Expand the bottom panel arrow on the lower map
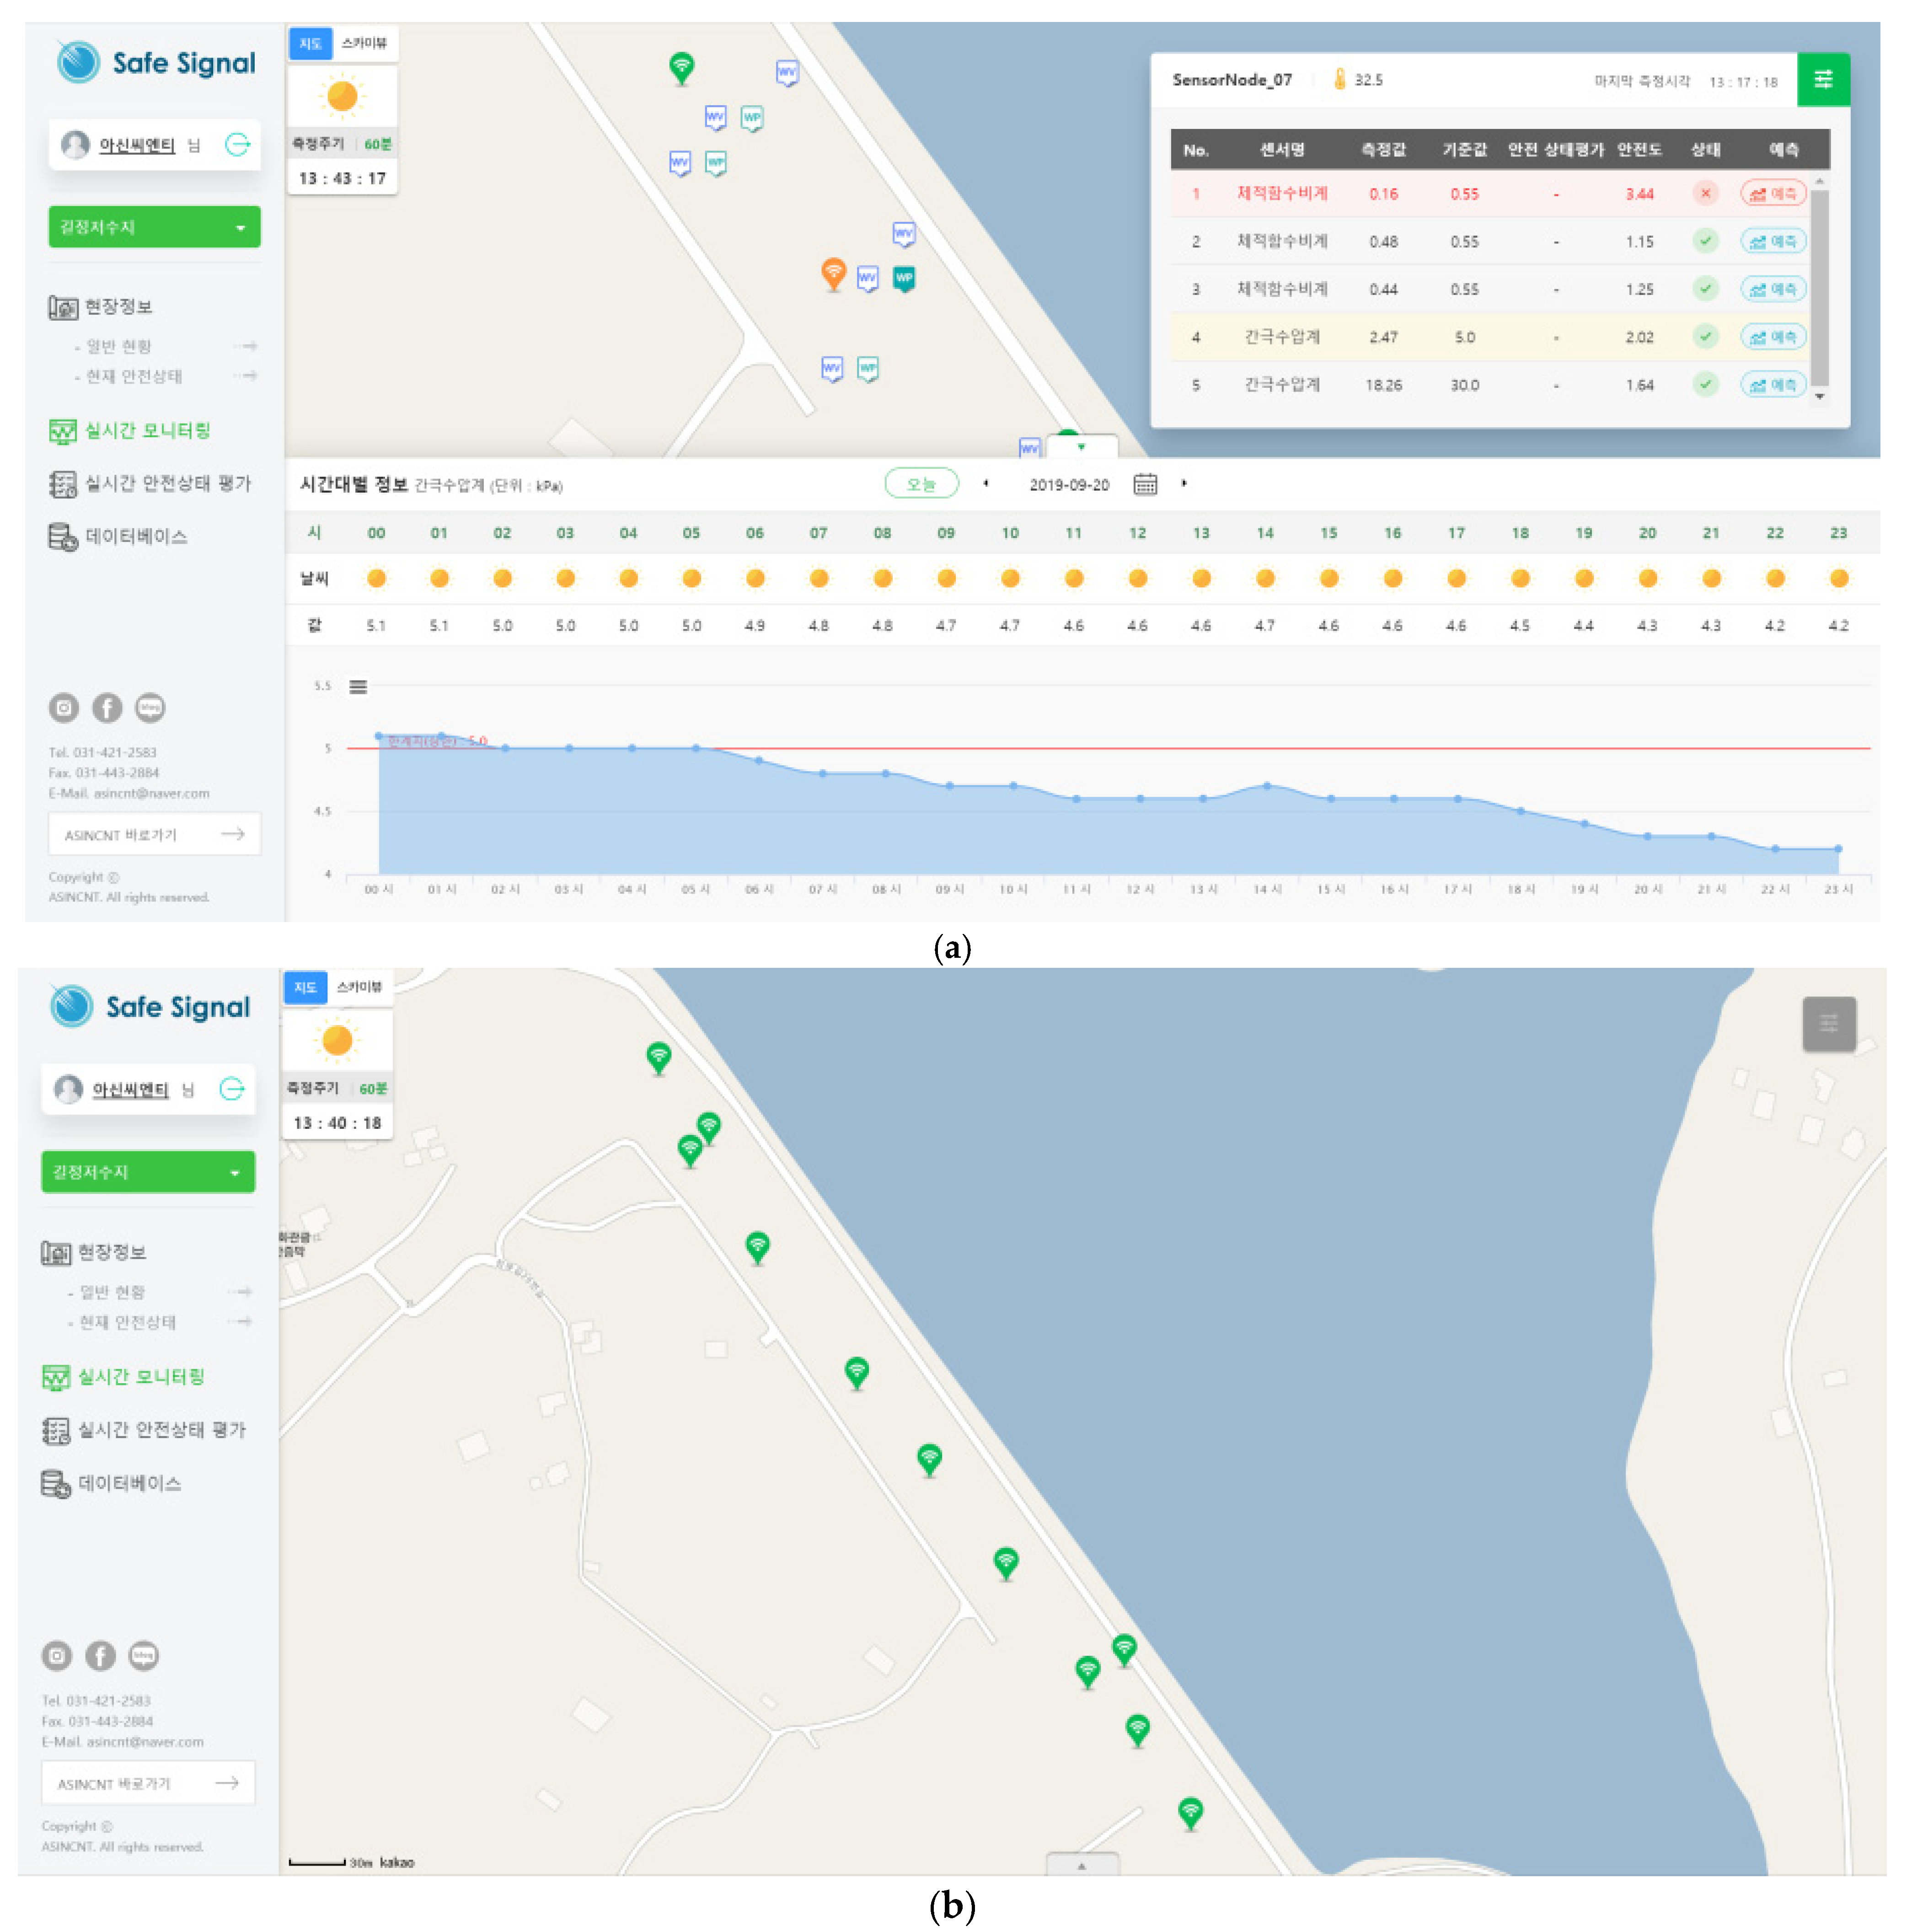This screenshot has height=1932, width=1912. (1081, 1865)
